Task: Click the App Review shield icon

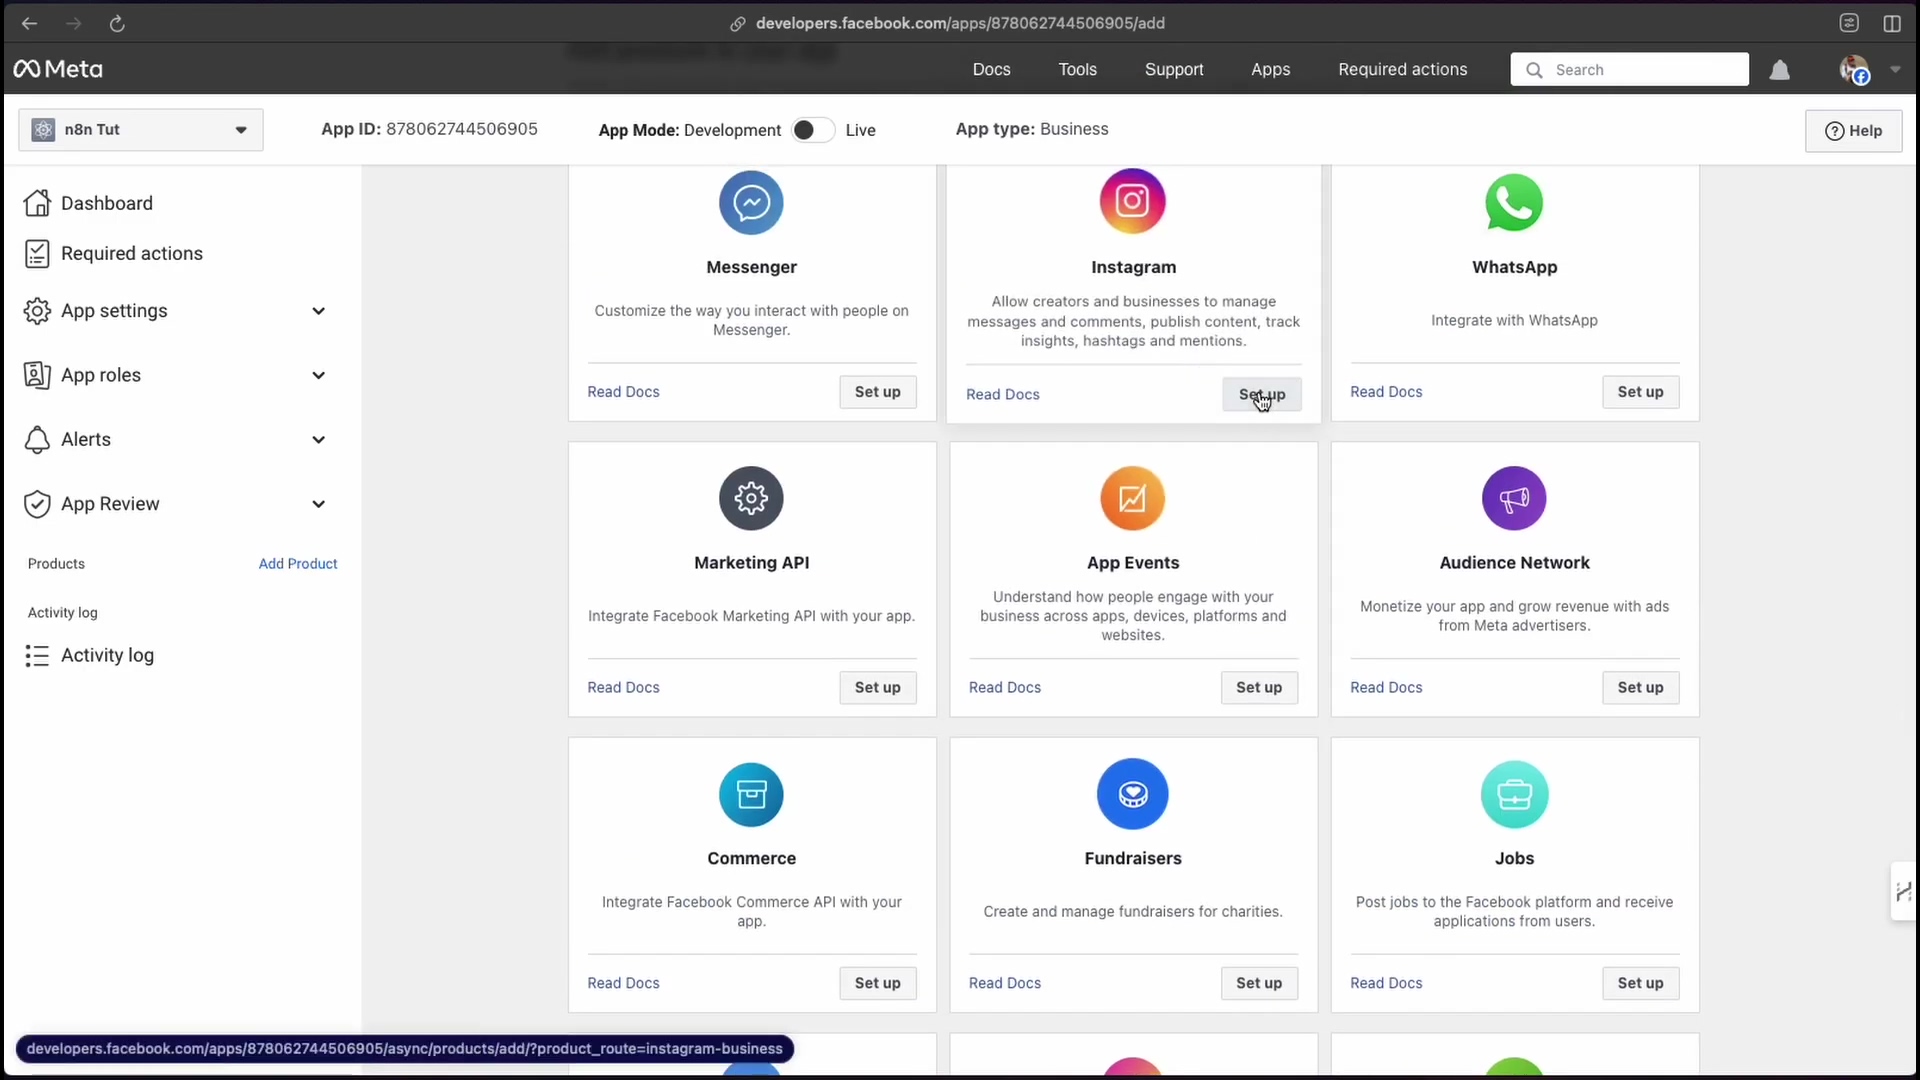Action: (x=37, y=504)
